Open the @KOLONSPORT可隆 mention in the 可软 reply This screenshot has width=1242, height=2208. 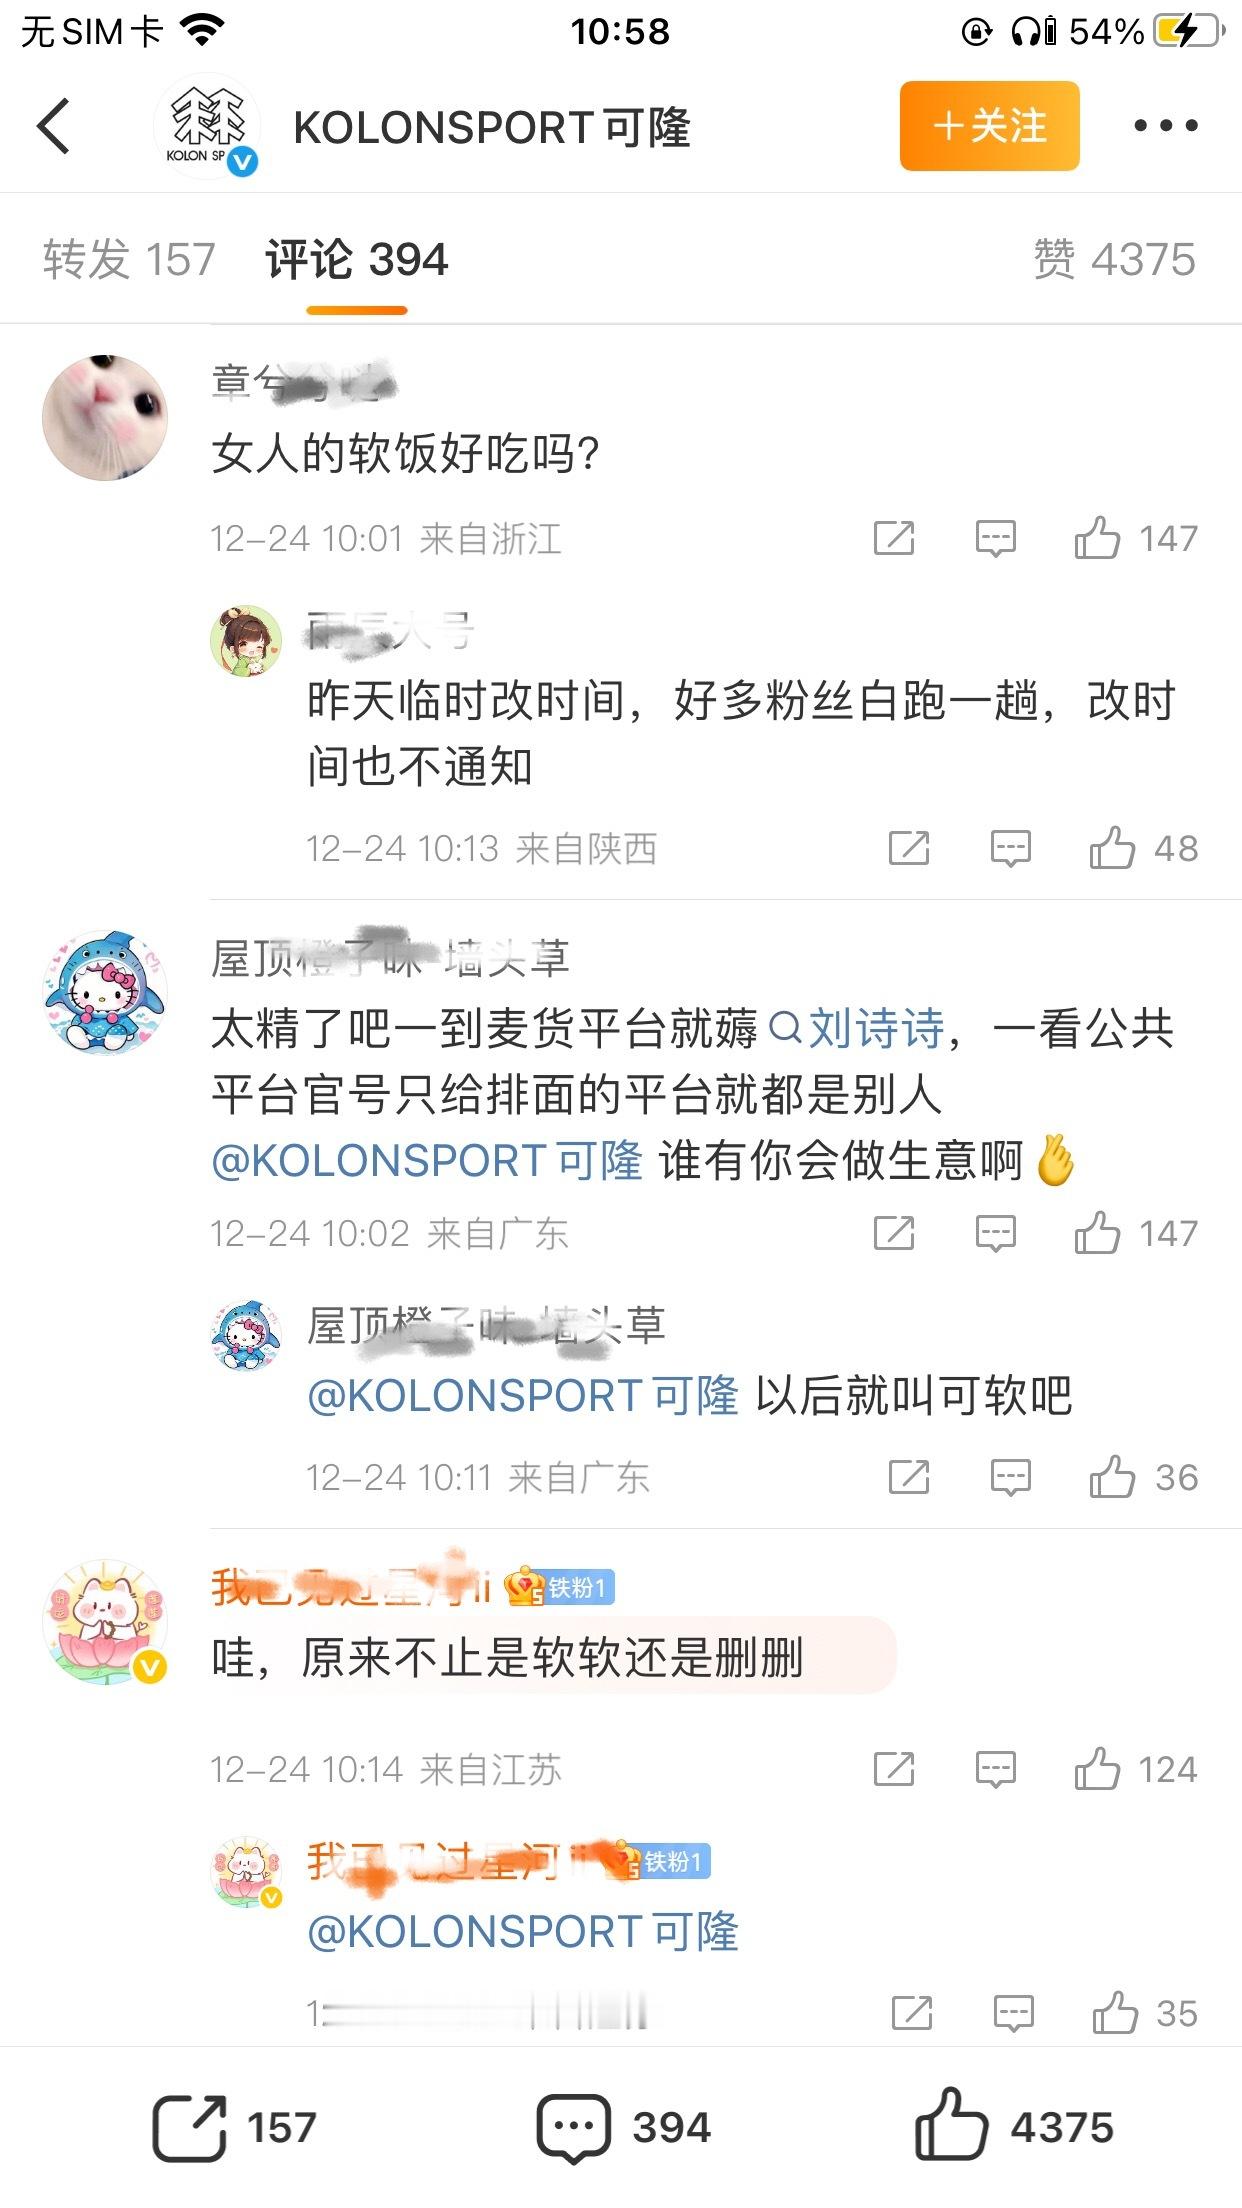pos(523,1395)
